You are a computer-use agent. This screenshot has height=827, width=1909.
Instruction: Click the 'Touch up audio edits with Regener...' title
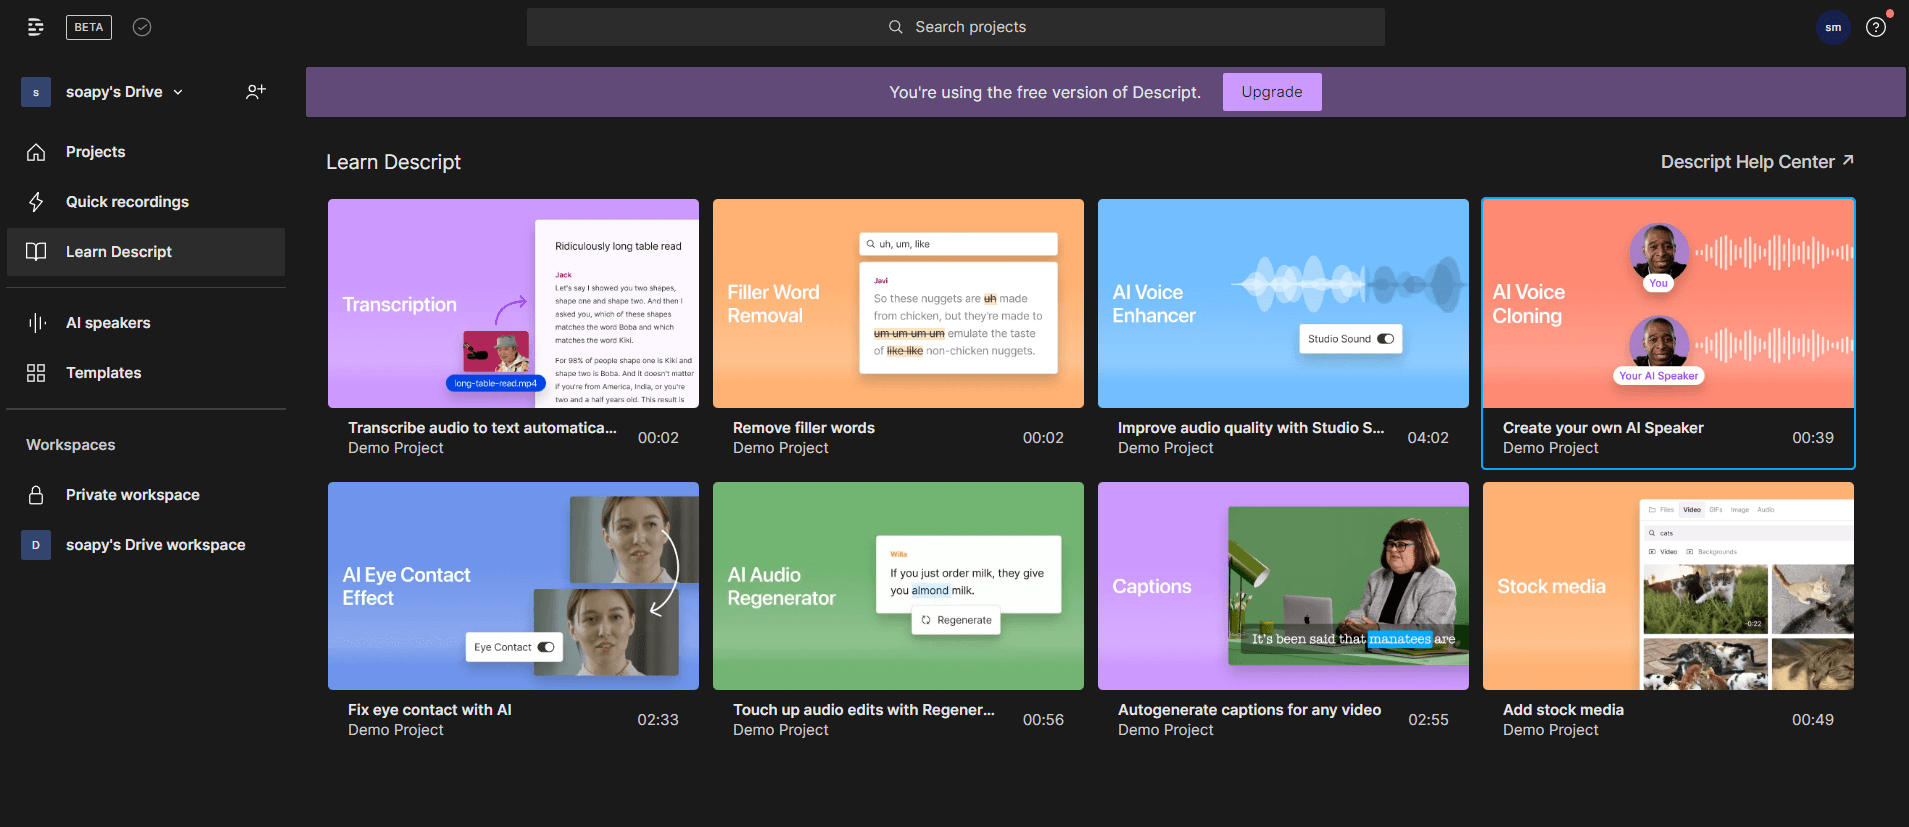[x=864, y=710]
